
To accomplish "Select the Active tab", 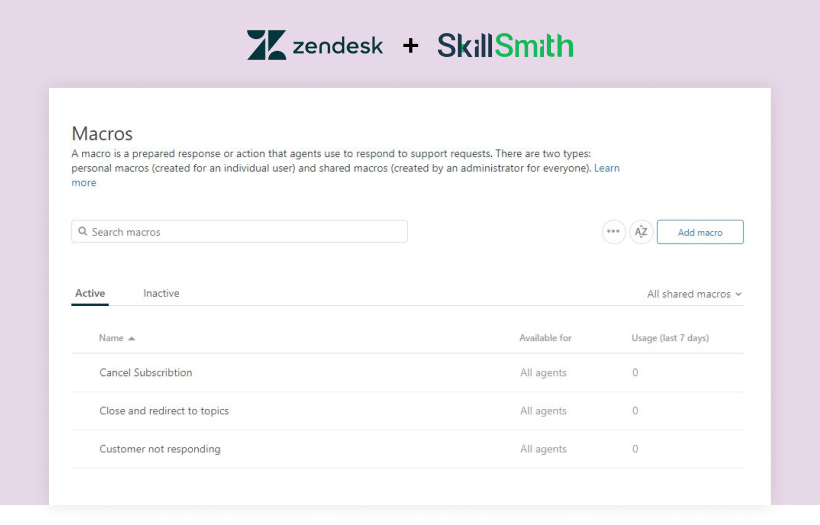I will pos(90,293).
